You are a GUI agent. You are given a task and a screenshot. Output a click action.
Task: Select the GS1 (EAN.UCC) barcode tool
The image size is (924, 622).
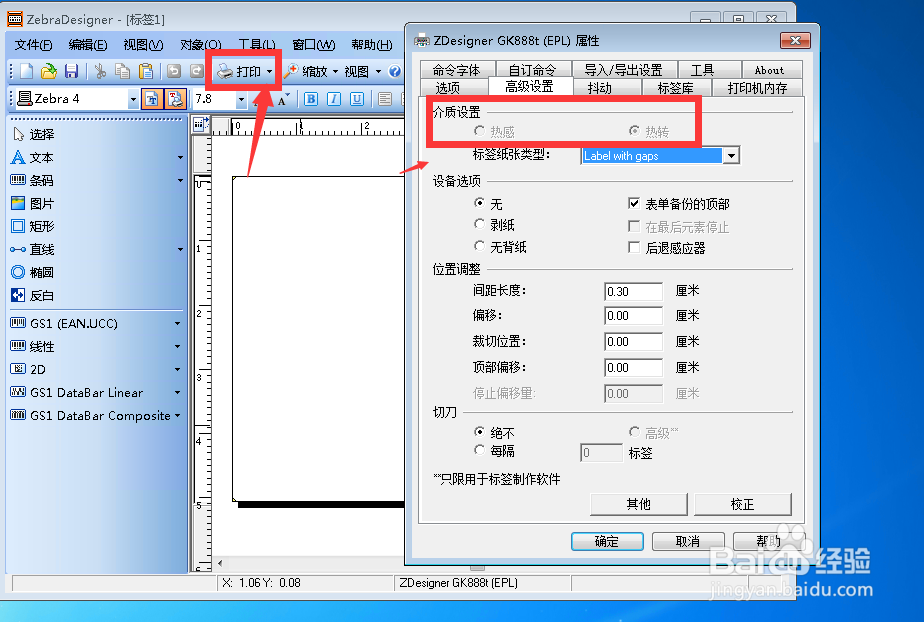click(x=64, y=323)
